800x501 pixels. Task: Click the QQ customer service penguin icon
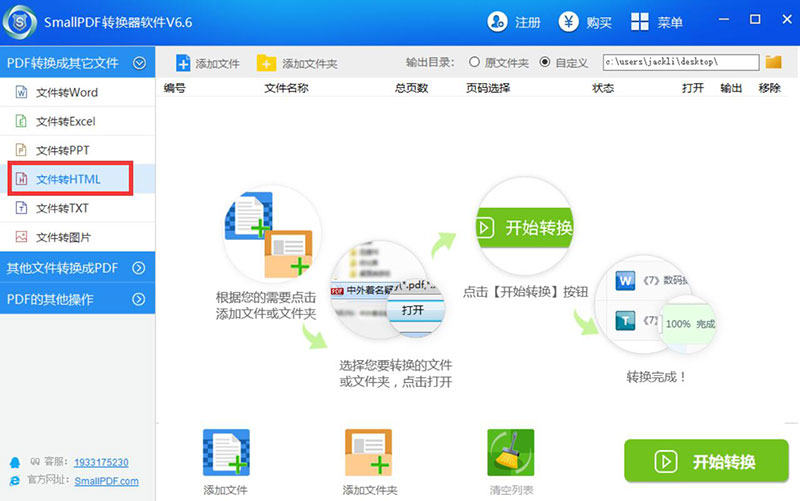14,462
